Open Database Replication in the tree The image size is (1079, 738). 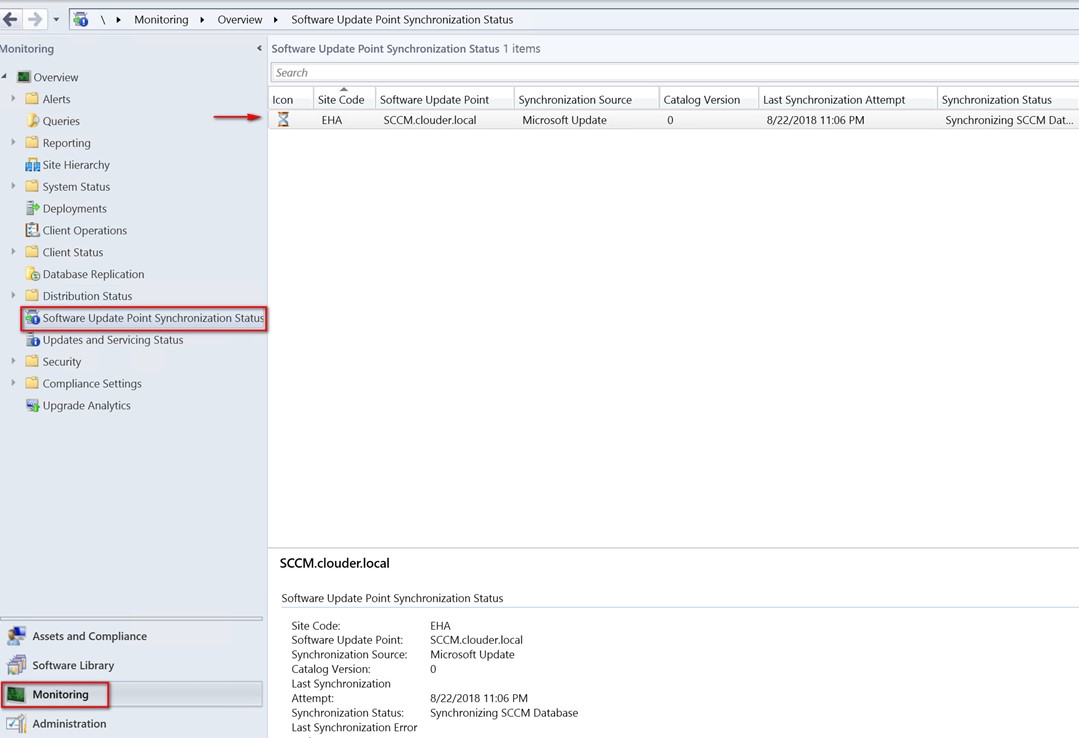pyautogui.click(x=94, y=274)
